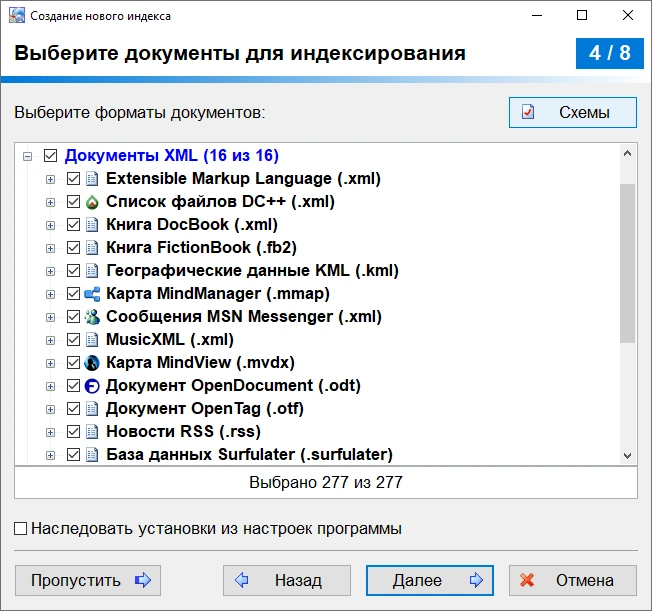The height and width of the screenshot is (611, 652).
Task: Expand Книга FictionBook (.fb2) node
Action: coord(50,248)
